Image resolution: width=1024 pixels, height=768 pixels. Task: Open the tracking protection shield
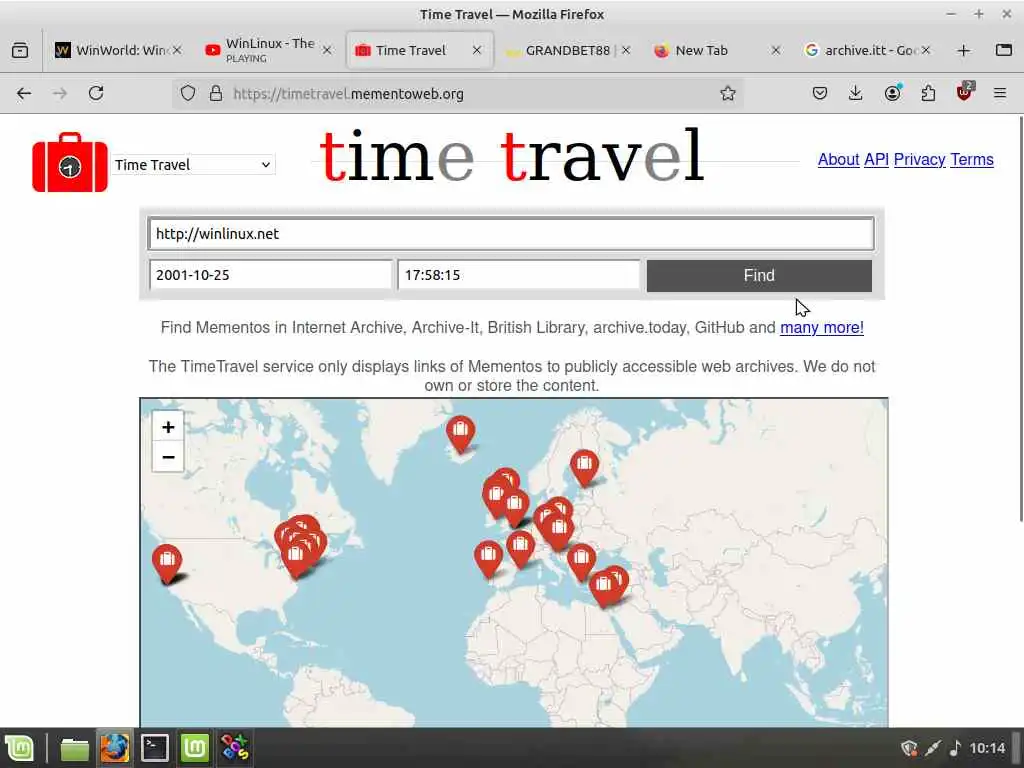(188, 93)
